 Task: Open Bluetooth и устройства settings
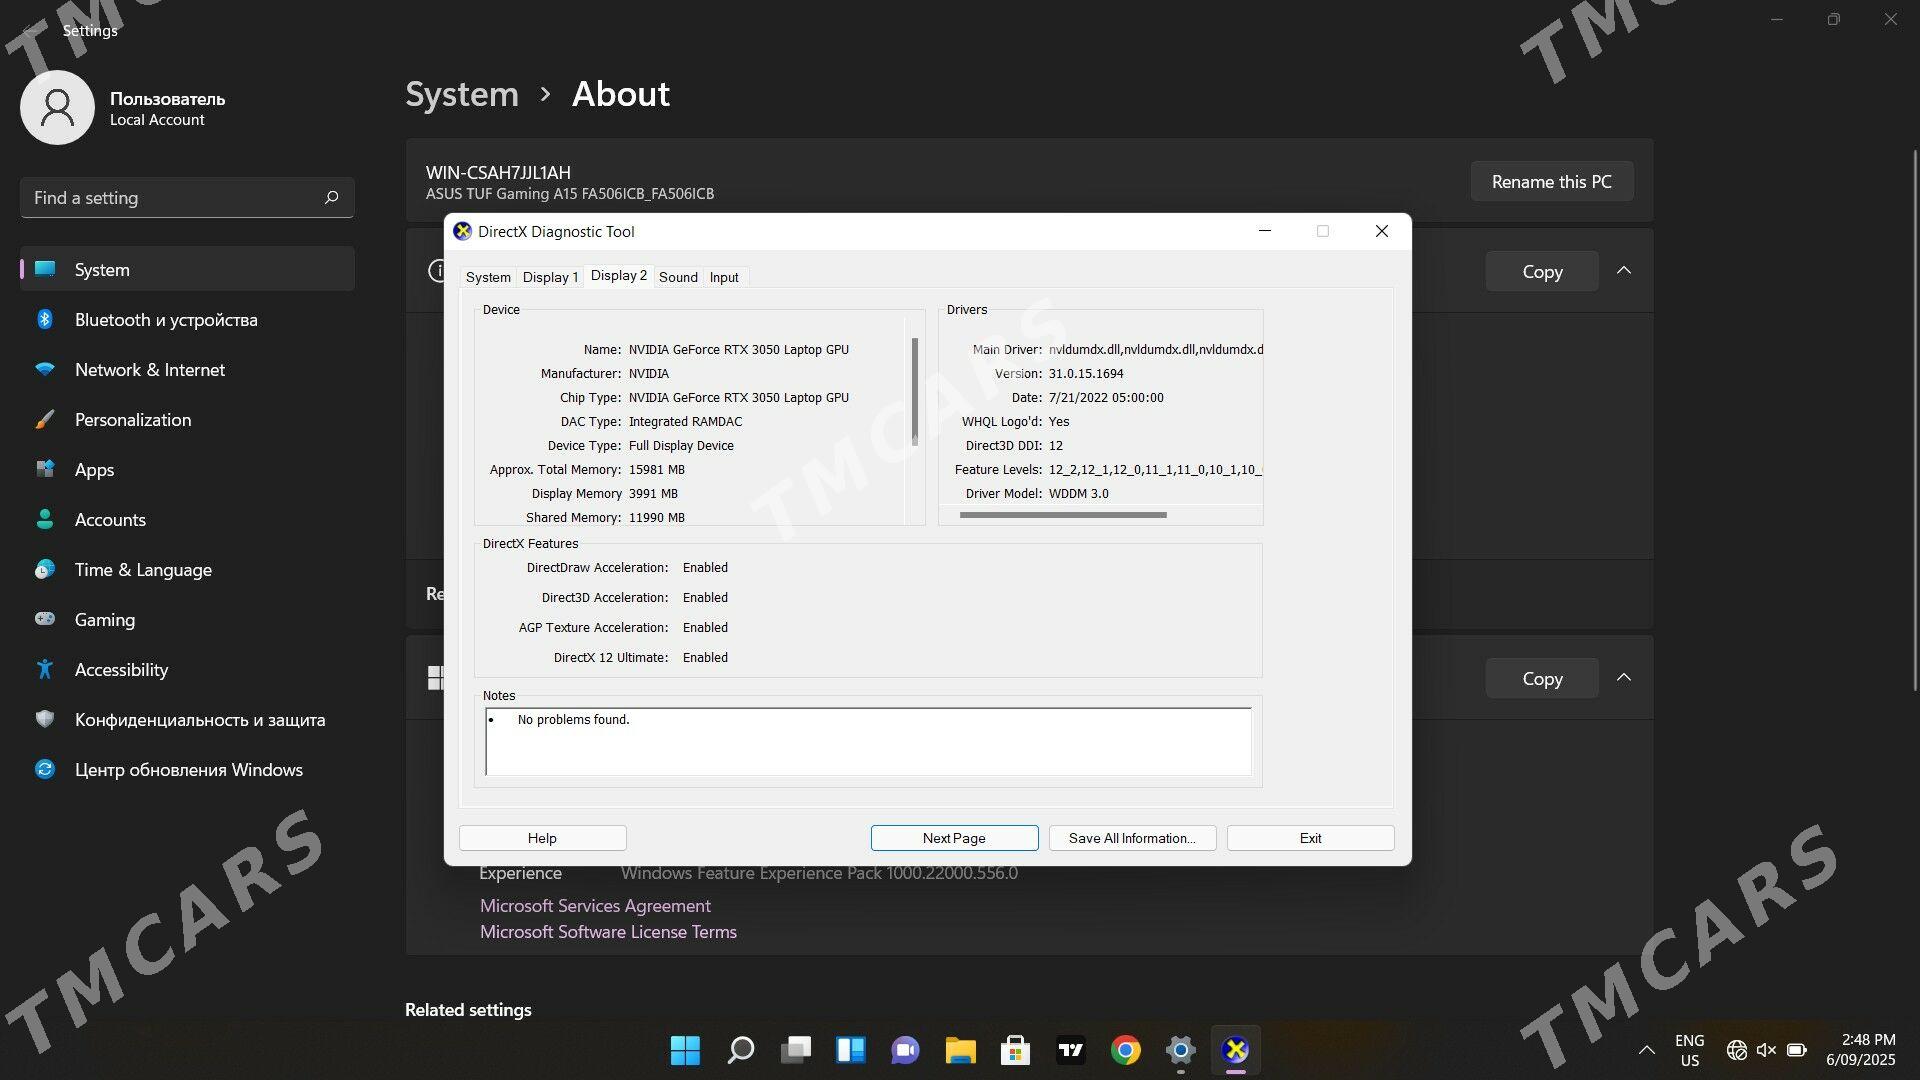pos(187,320)
